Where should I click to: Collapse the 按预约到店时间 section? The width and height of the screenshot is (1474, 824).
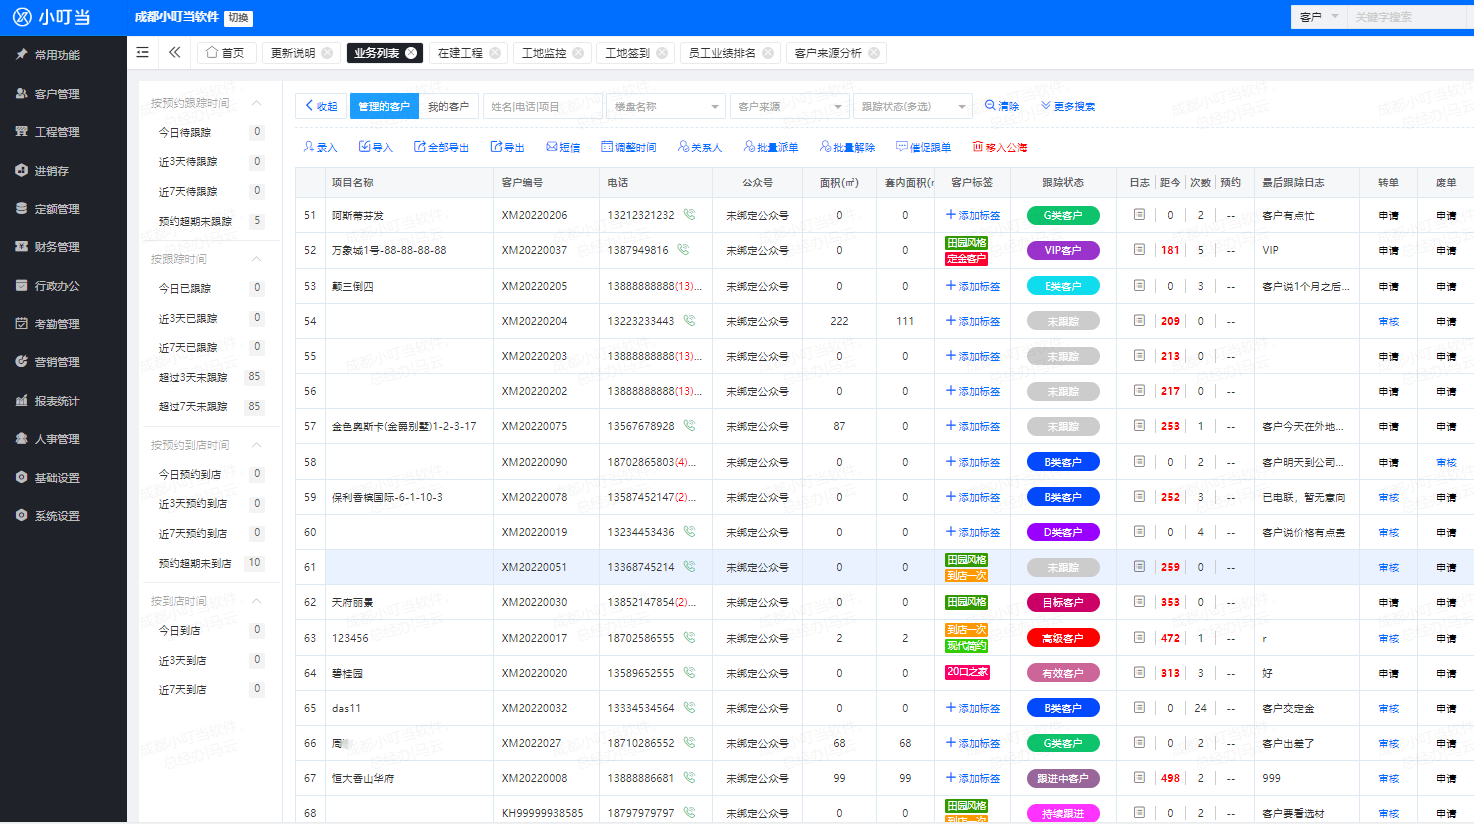click(x=257, y=445)
